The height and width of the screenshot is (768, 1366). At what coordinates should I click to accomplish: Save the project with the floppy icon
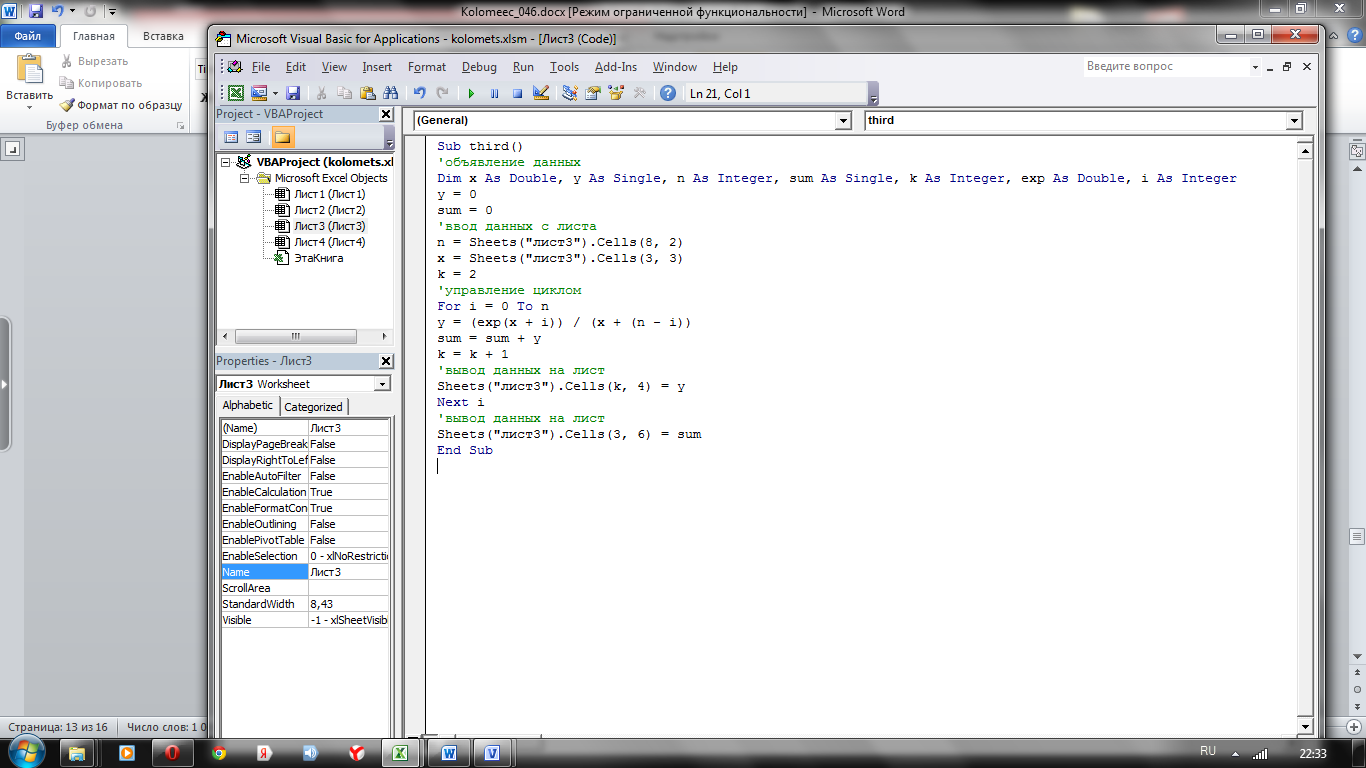click(x=293, y=93)
